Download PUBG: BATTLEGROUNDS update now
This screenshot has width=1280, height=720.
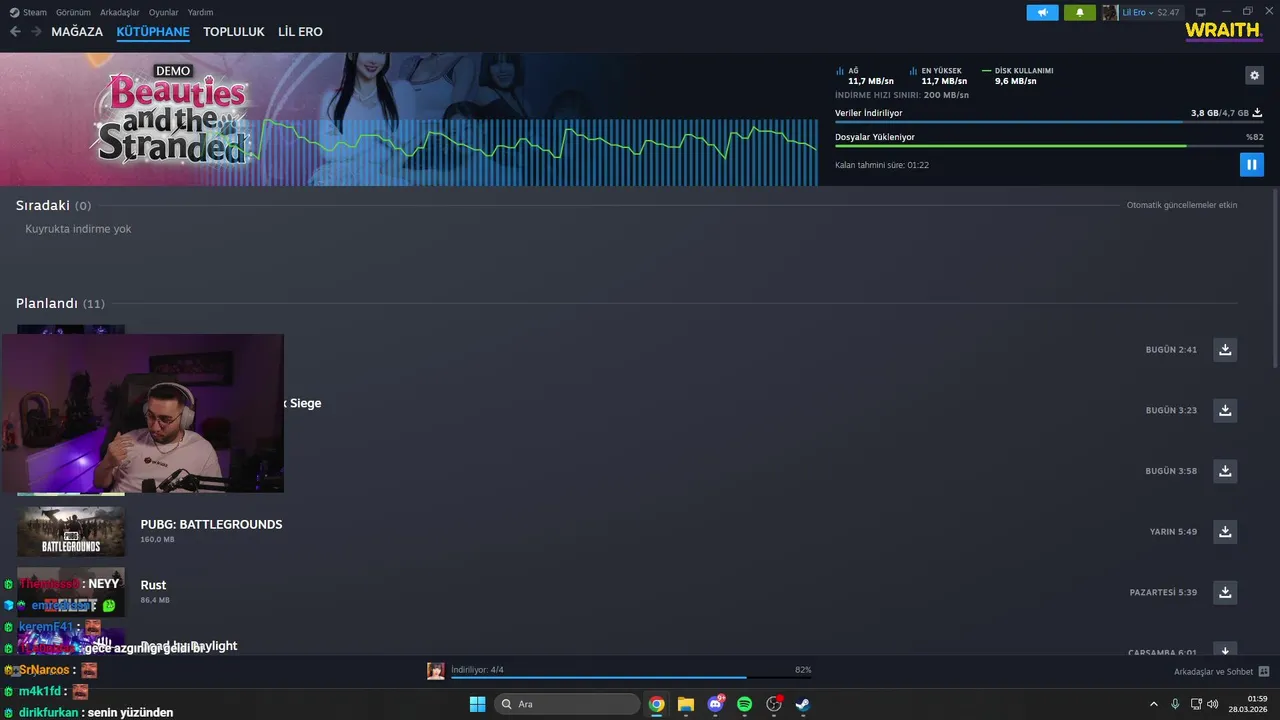(x=1225, y=531)
